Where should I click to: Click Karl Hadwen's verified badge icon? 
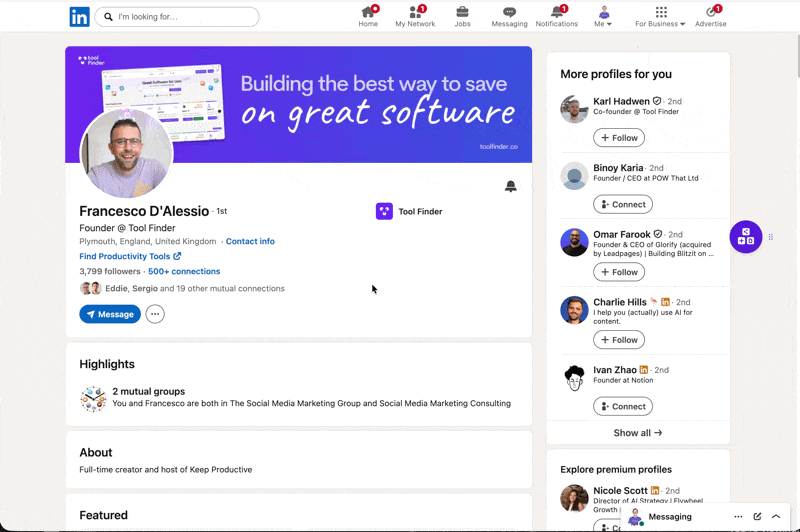click(x=657, y=101)
